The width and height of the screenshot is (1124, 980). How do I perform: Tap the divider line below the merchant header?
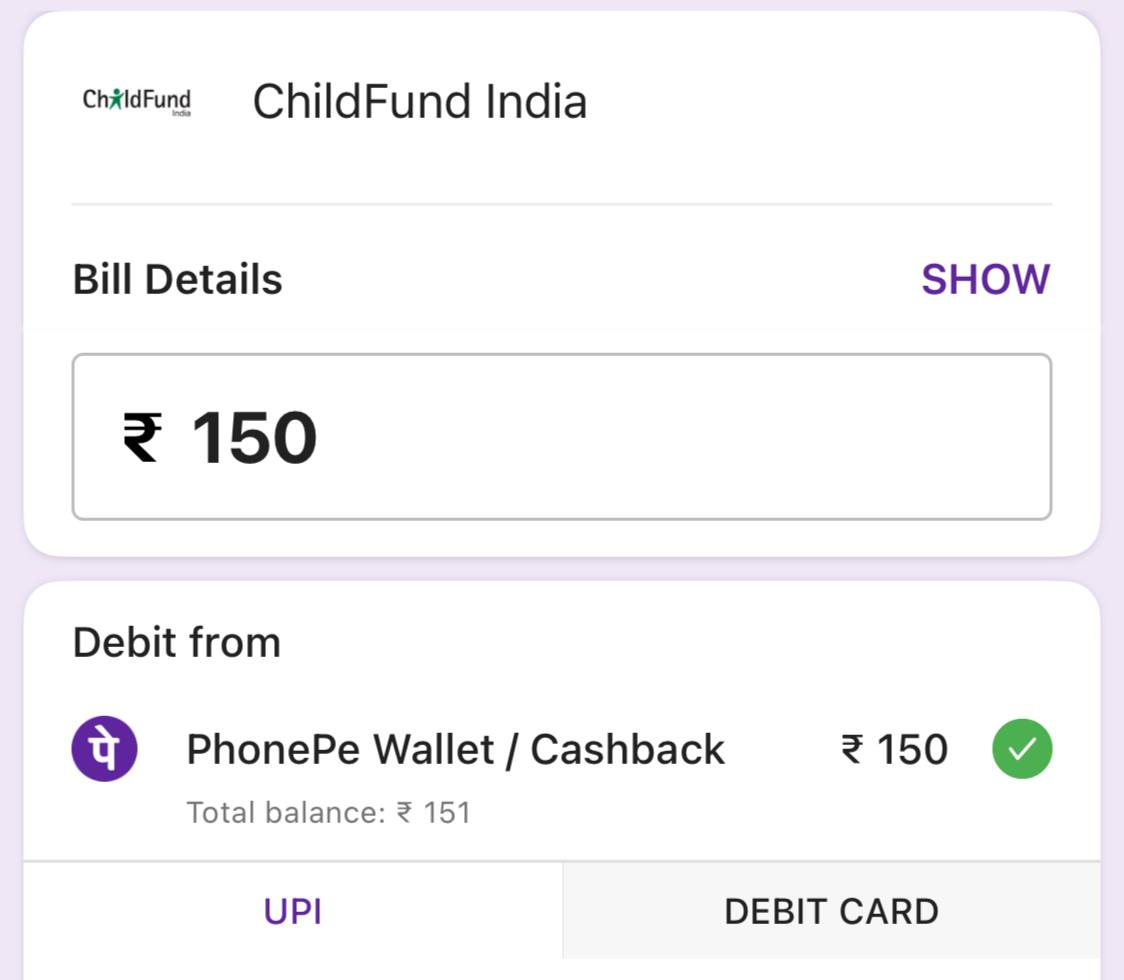(561, 204)
